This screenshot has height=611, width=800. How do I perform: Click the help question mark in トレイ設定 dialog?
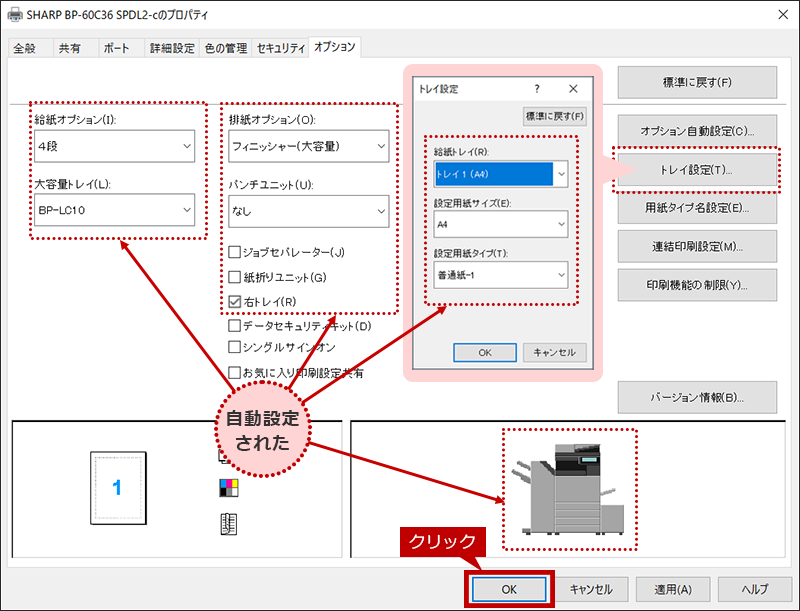pyautogui.click(x=537, y=89)
